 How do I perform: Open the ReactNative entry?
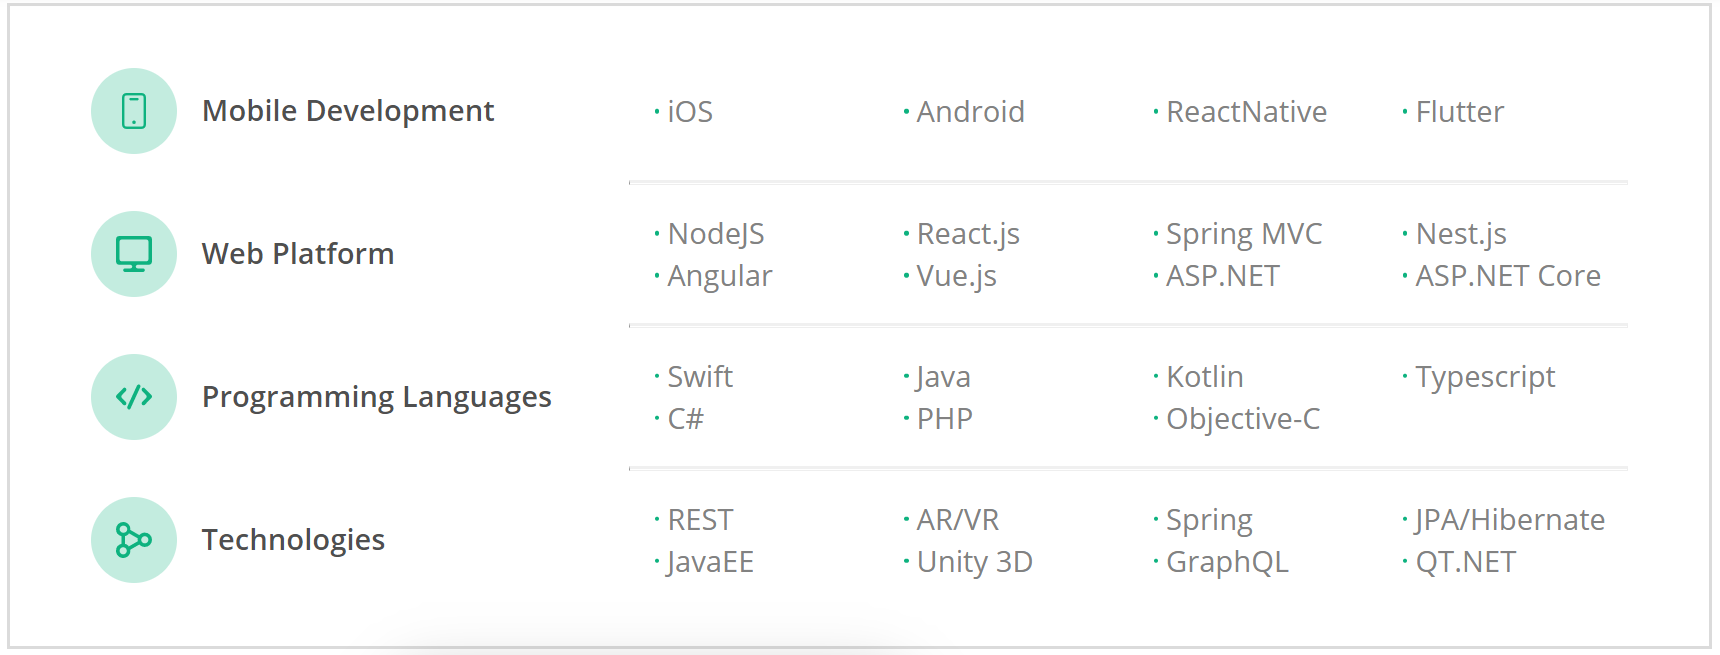[1246, 112]
